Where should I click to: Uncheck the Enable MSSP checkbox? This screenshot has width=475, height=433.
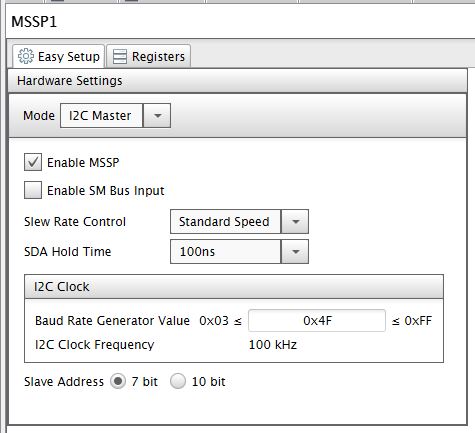click(33, 162)
